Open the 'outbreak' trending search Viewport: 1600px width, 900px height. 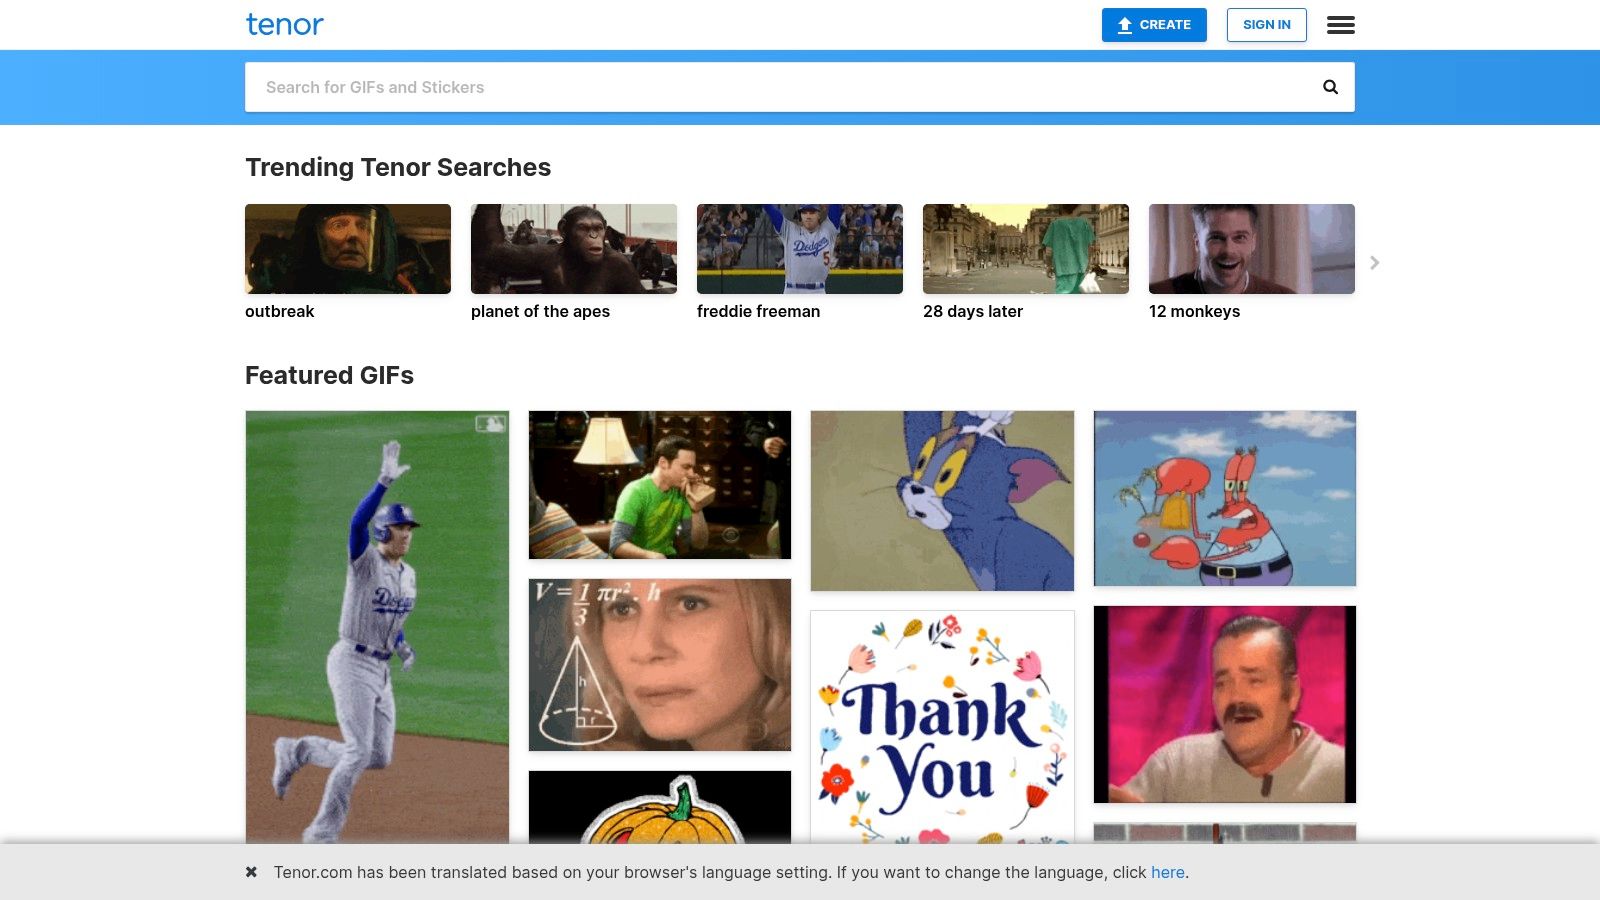point(347,248)
